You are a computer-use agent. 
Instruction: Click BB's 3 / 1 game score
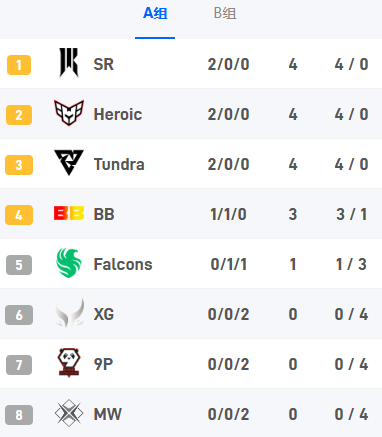pyautogui.click(x=351, y=214)
